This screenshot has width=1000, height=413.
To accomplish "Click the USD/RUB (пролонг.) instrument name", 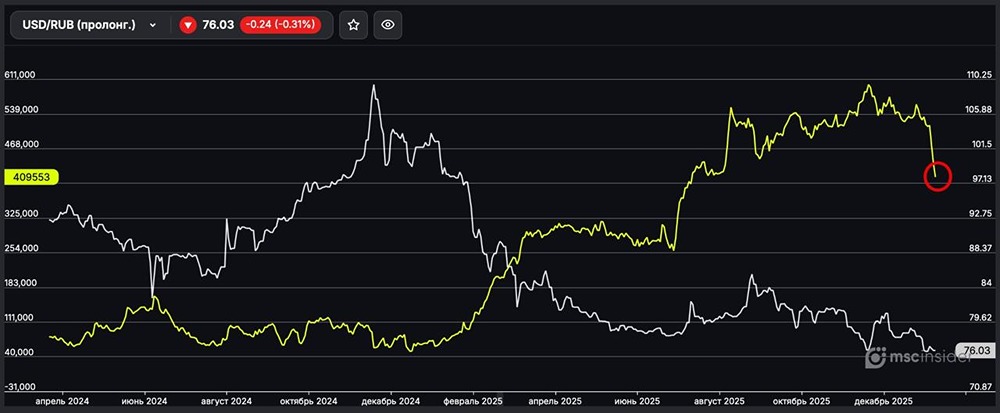I will coord(79,25).
